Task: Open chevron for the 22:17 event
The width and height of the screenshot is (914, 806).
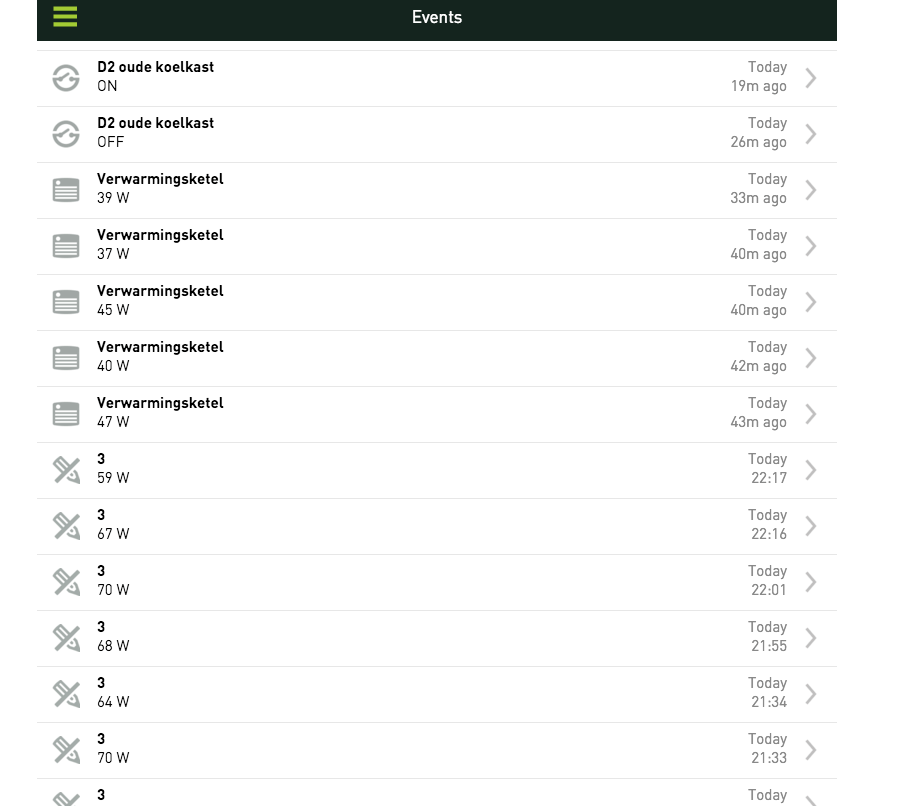Action: pyautogui.click(x=811, y=470)
